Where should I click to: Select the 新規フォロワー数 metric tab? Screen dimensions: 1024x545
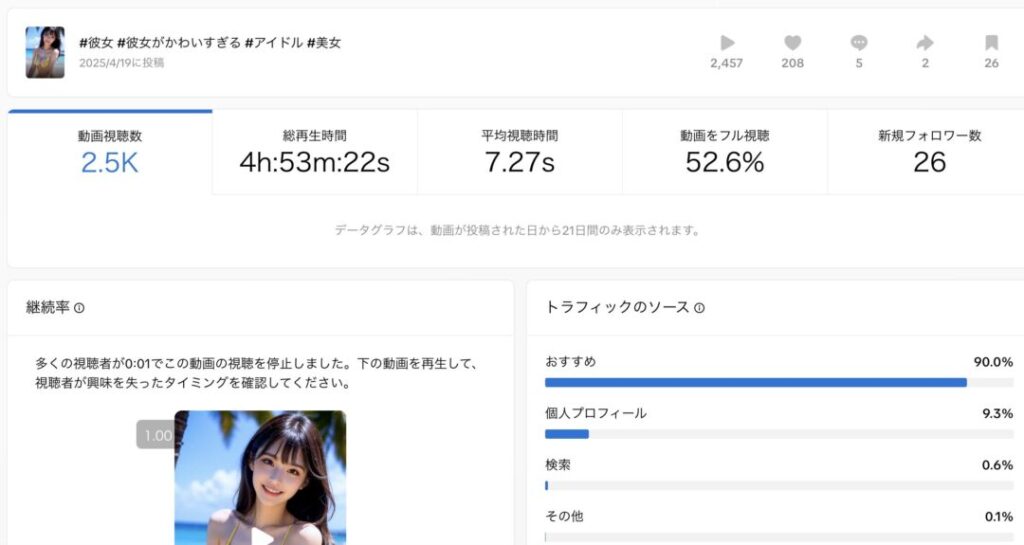(x=929, y=152)
